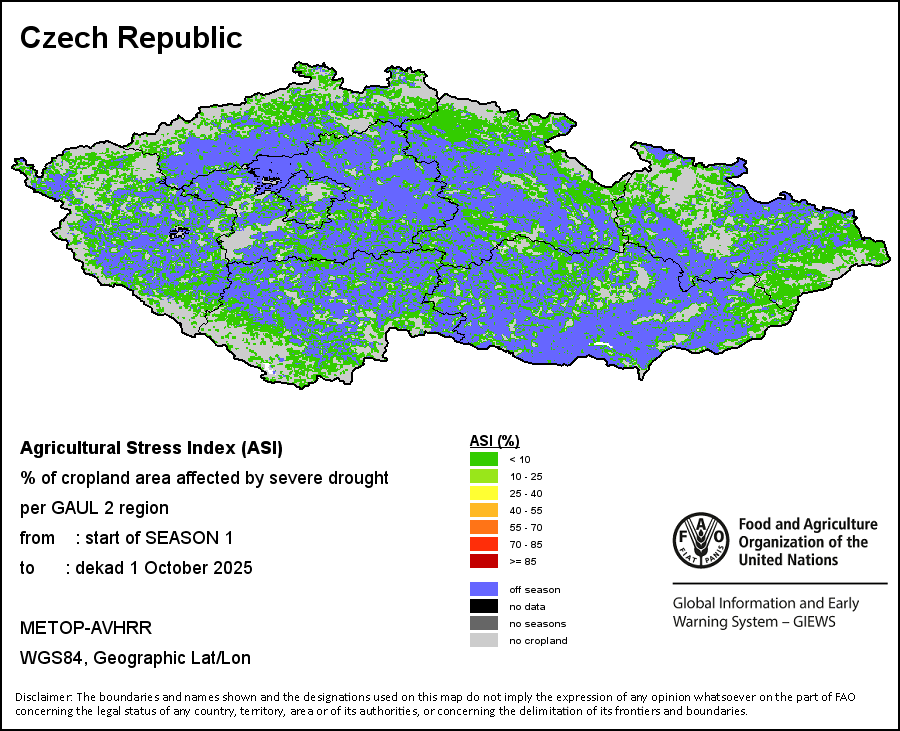This screenshot has height=731, width=900.
Task: Click the FAO emblem logo
Action: [x=702, y=541]
